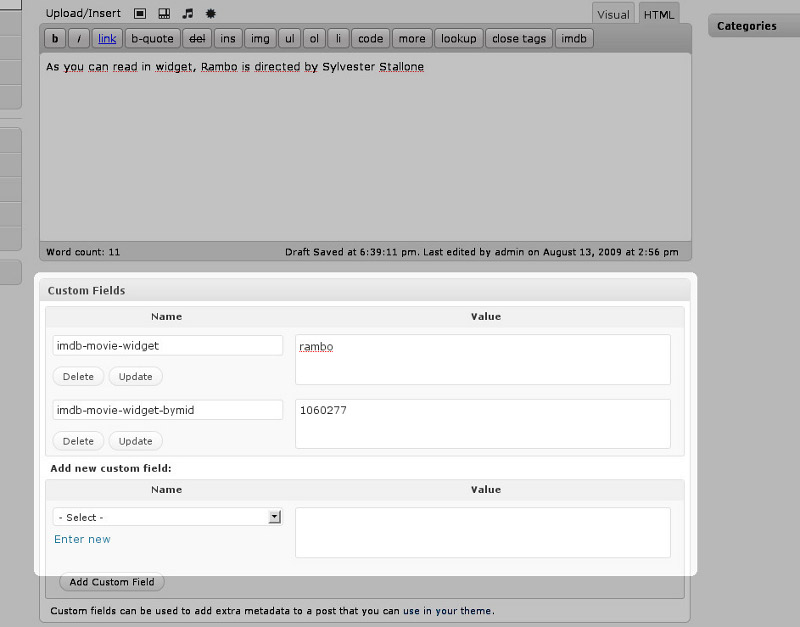Click the empty new custom field value box
Screen dimensions: 800x627
pos(483,533)
